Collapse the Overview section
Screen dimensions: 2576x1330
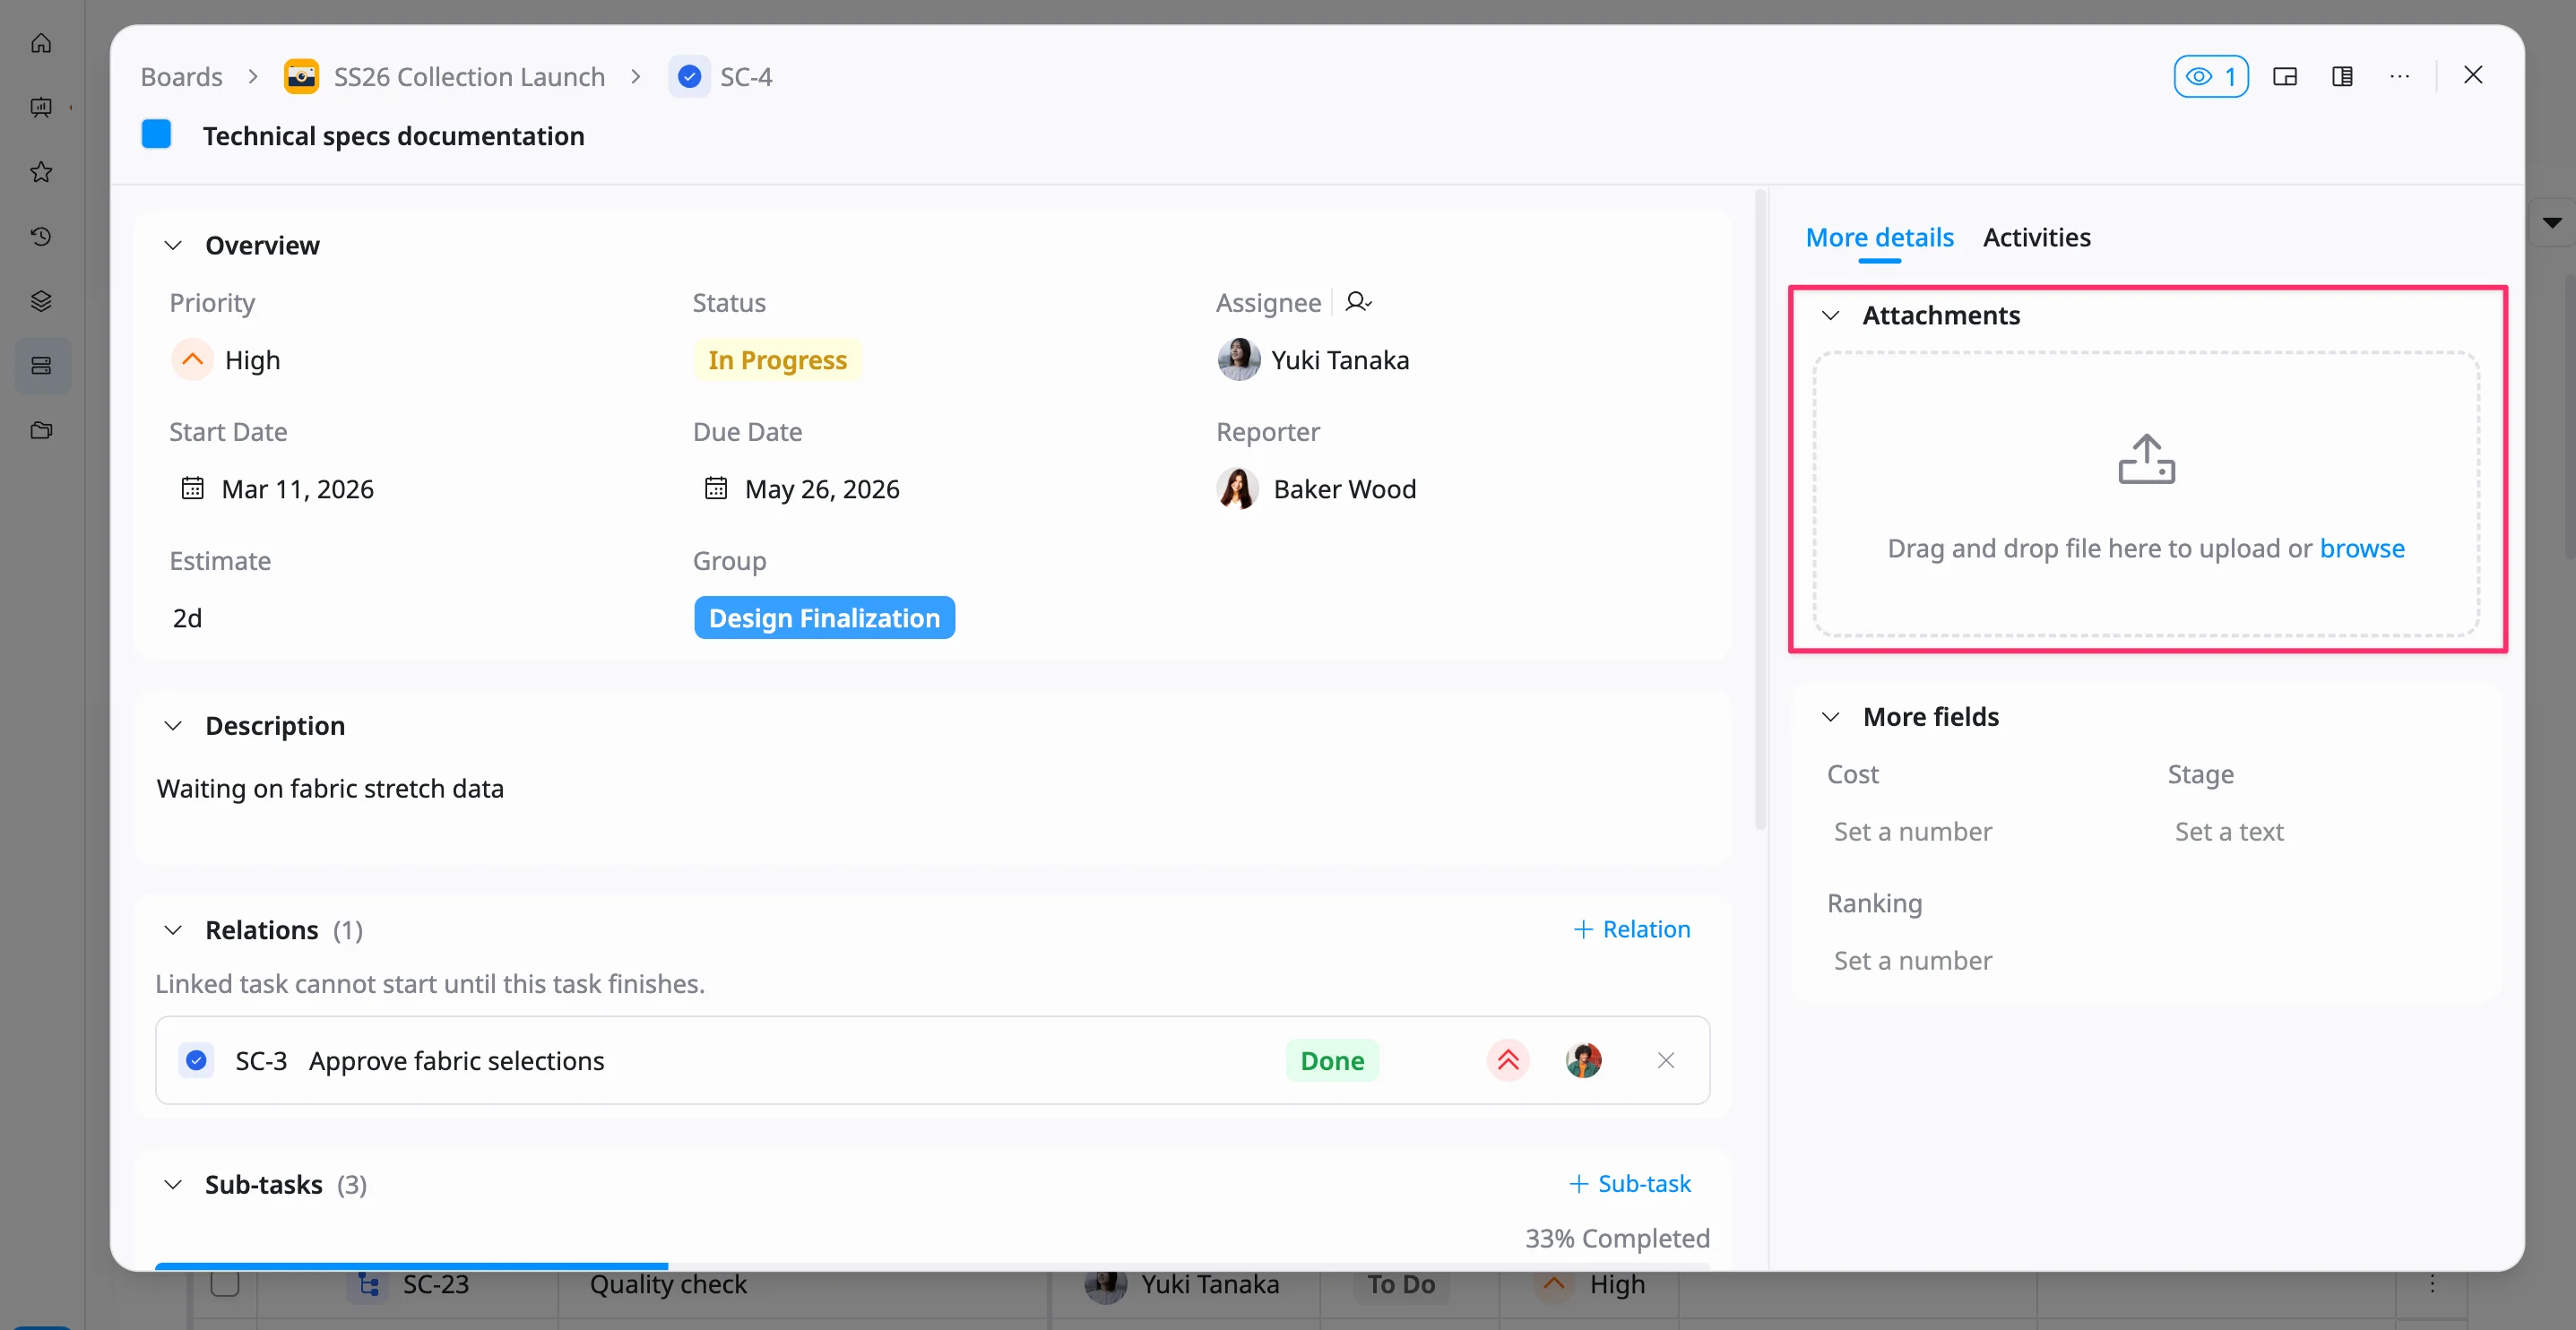[173, 246]
